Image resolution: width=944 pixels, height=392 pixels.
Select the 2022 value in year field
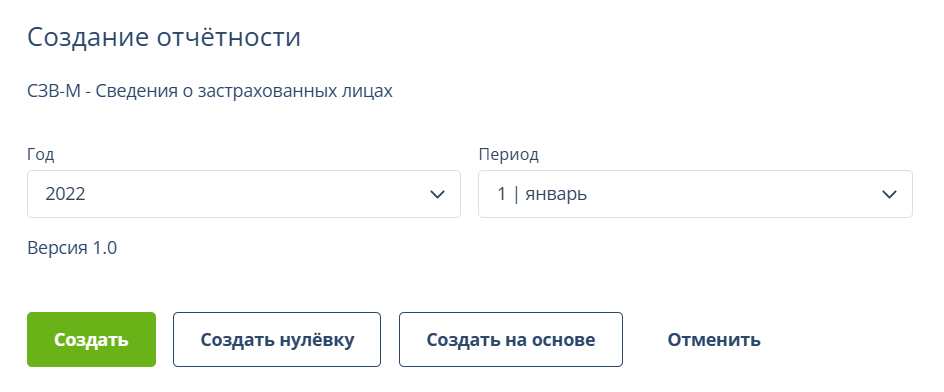click(66, 194)
